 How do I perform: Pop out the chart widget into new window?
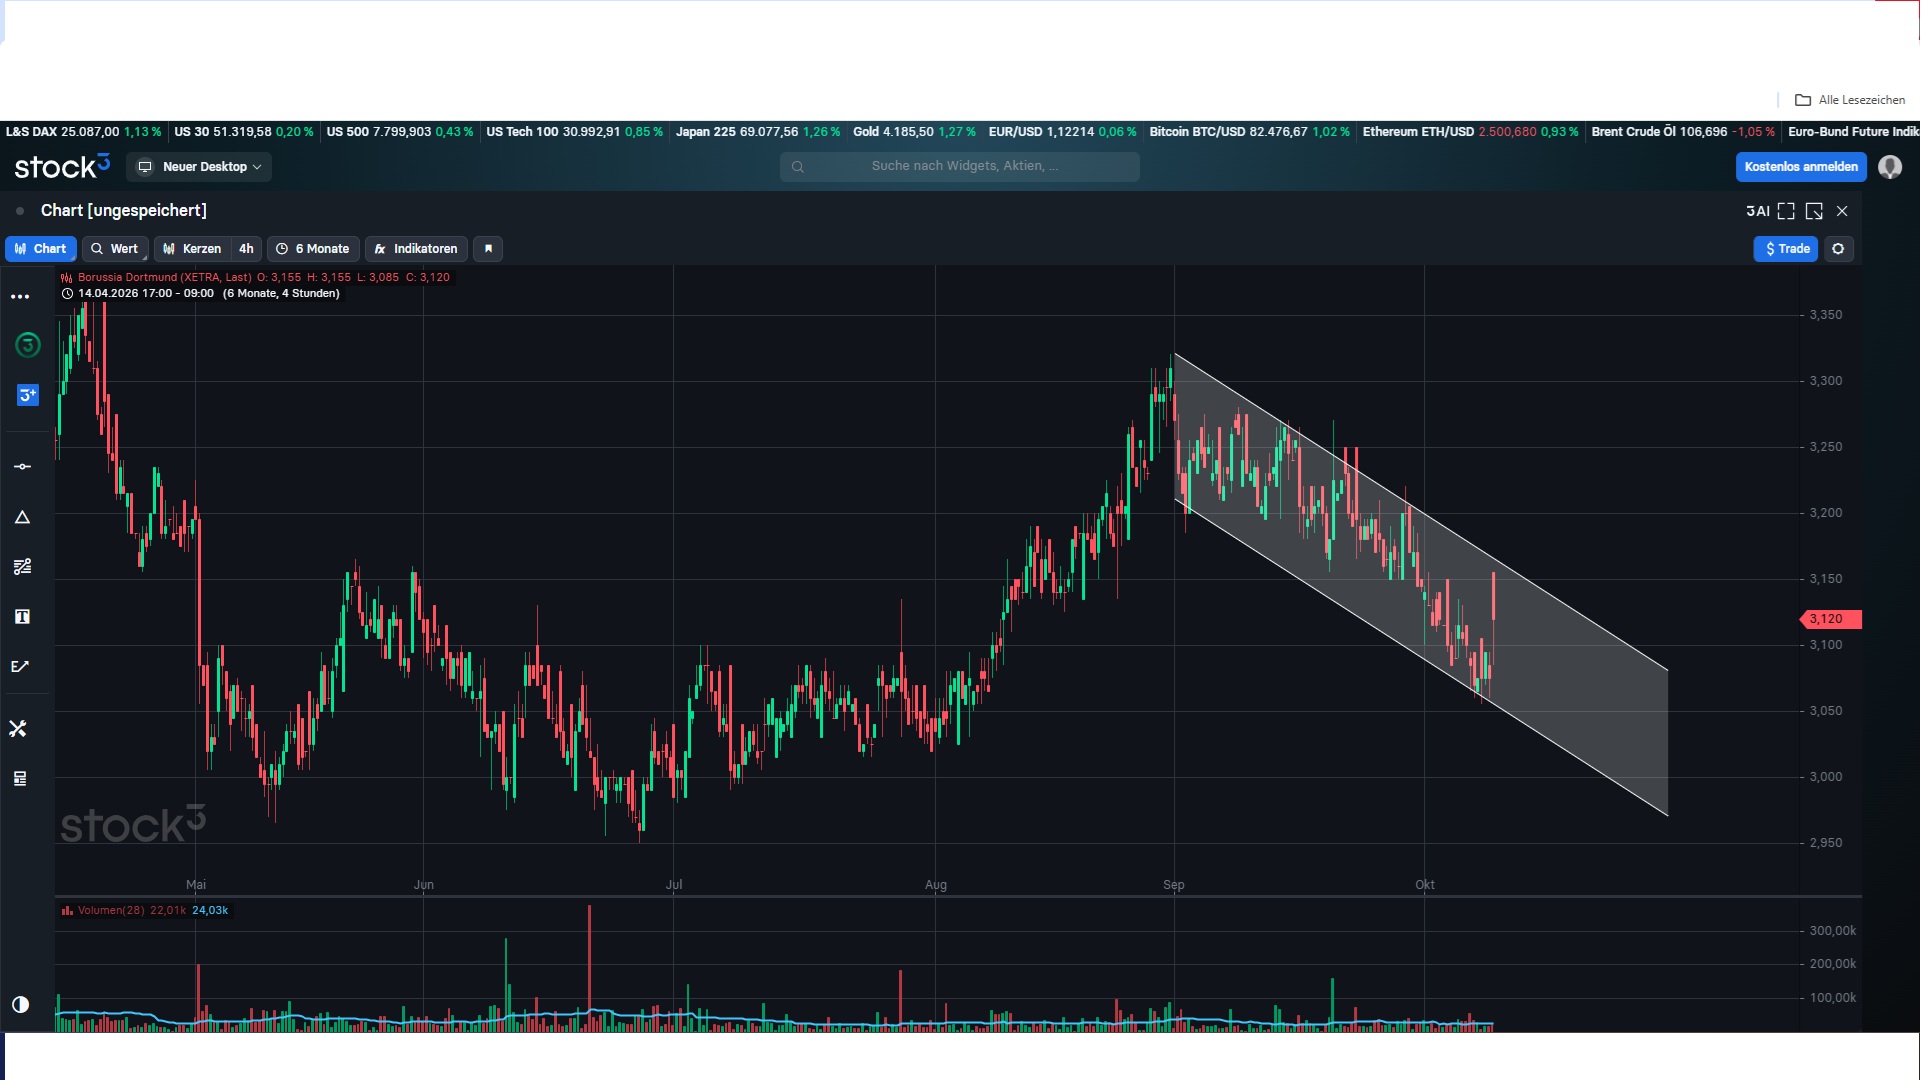point(1814,211)
